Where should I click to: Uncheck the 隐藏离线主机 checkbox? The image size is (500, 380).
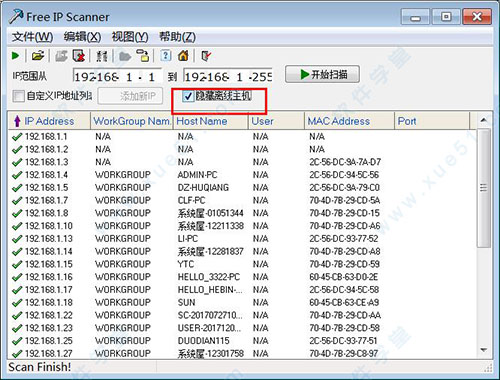tap(188, 96)
